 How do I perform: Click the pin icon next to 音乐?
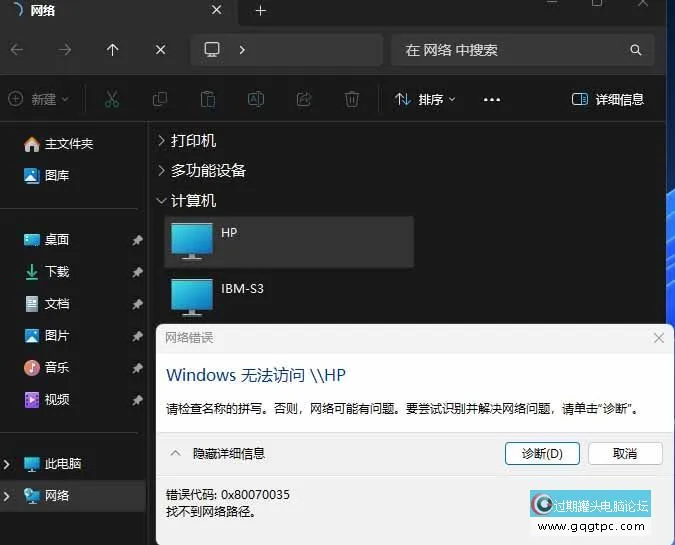pyautogui.click(x=137, y=368)
